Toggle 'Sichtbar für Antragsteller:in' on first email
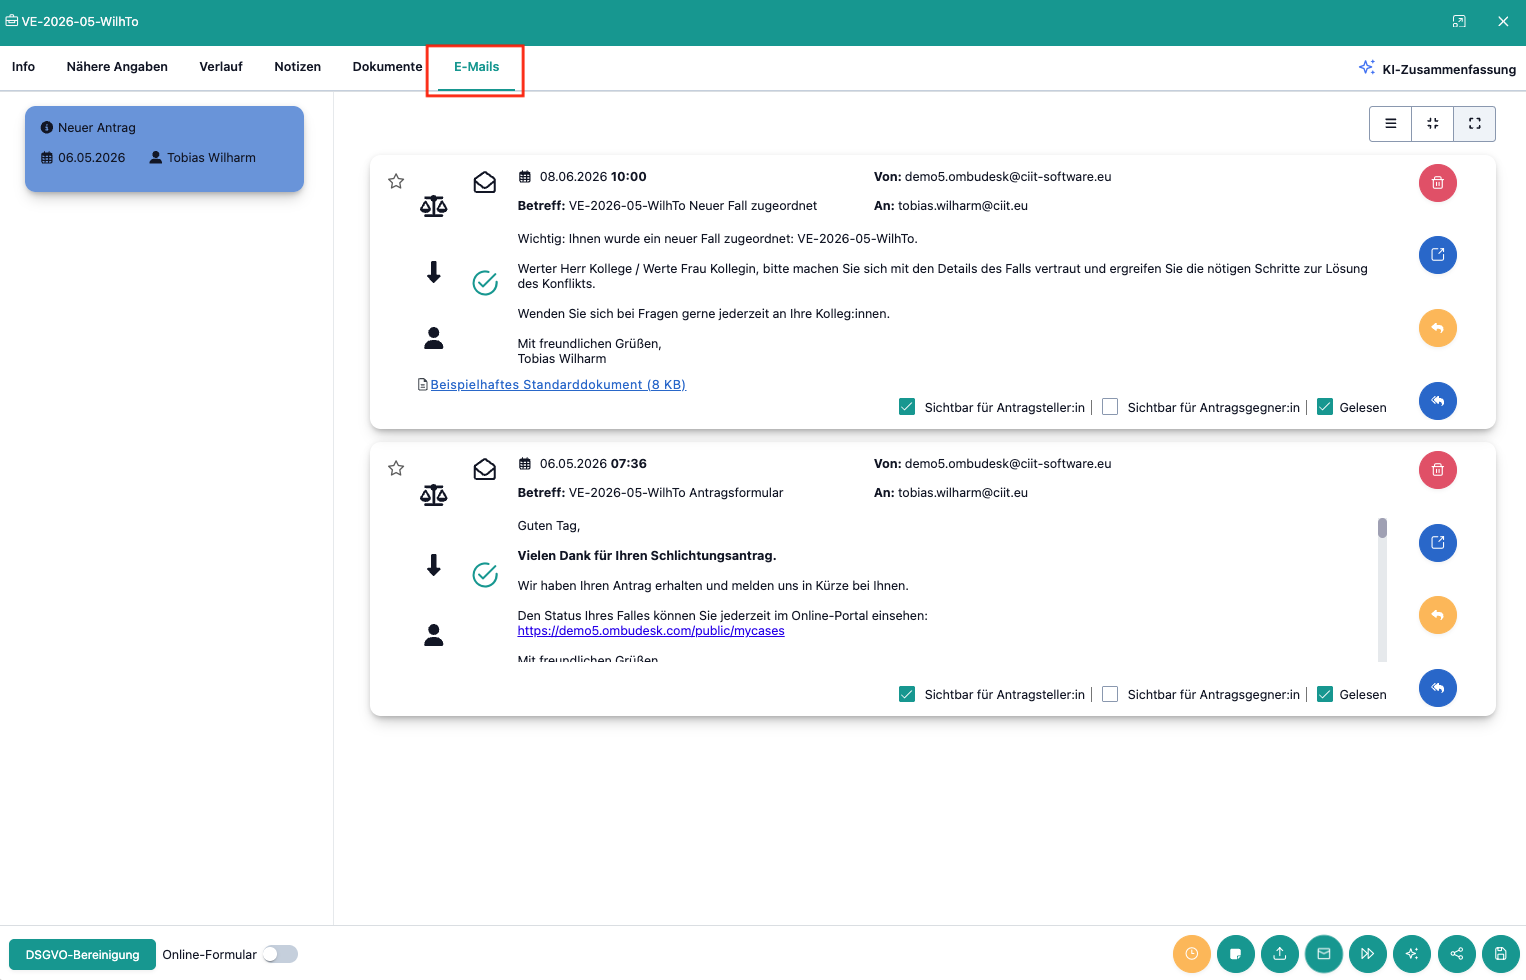The image size is (1526, 980). 907,407
